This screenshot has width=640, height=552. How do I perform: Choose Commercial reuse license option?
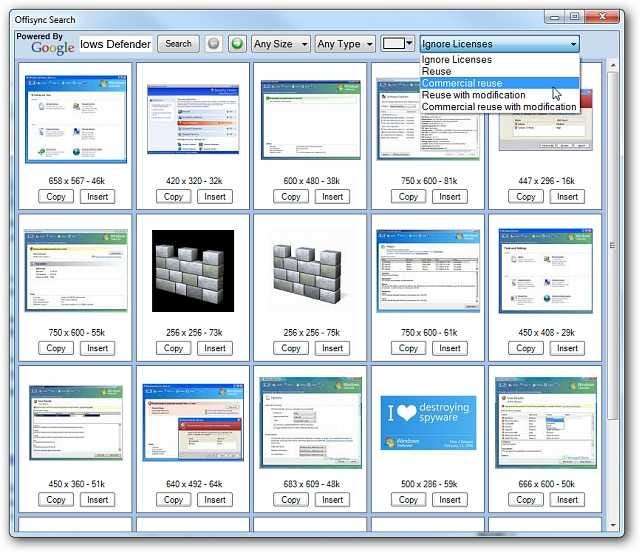(500, 83)
